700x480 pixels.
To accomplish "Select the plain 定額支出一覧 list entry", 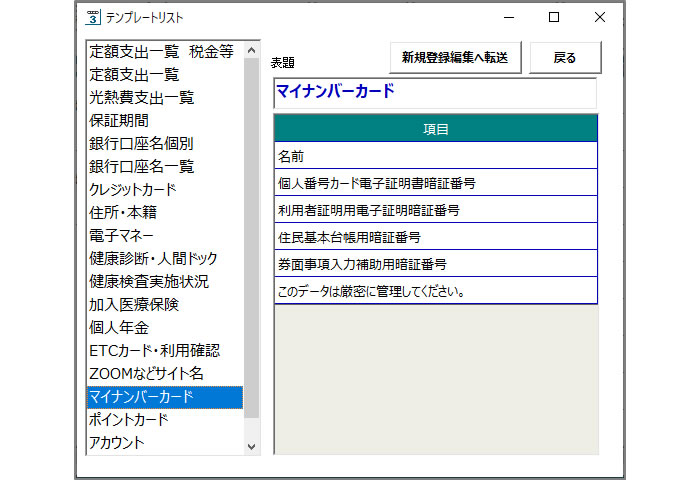I will 165,75.
